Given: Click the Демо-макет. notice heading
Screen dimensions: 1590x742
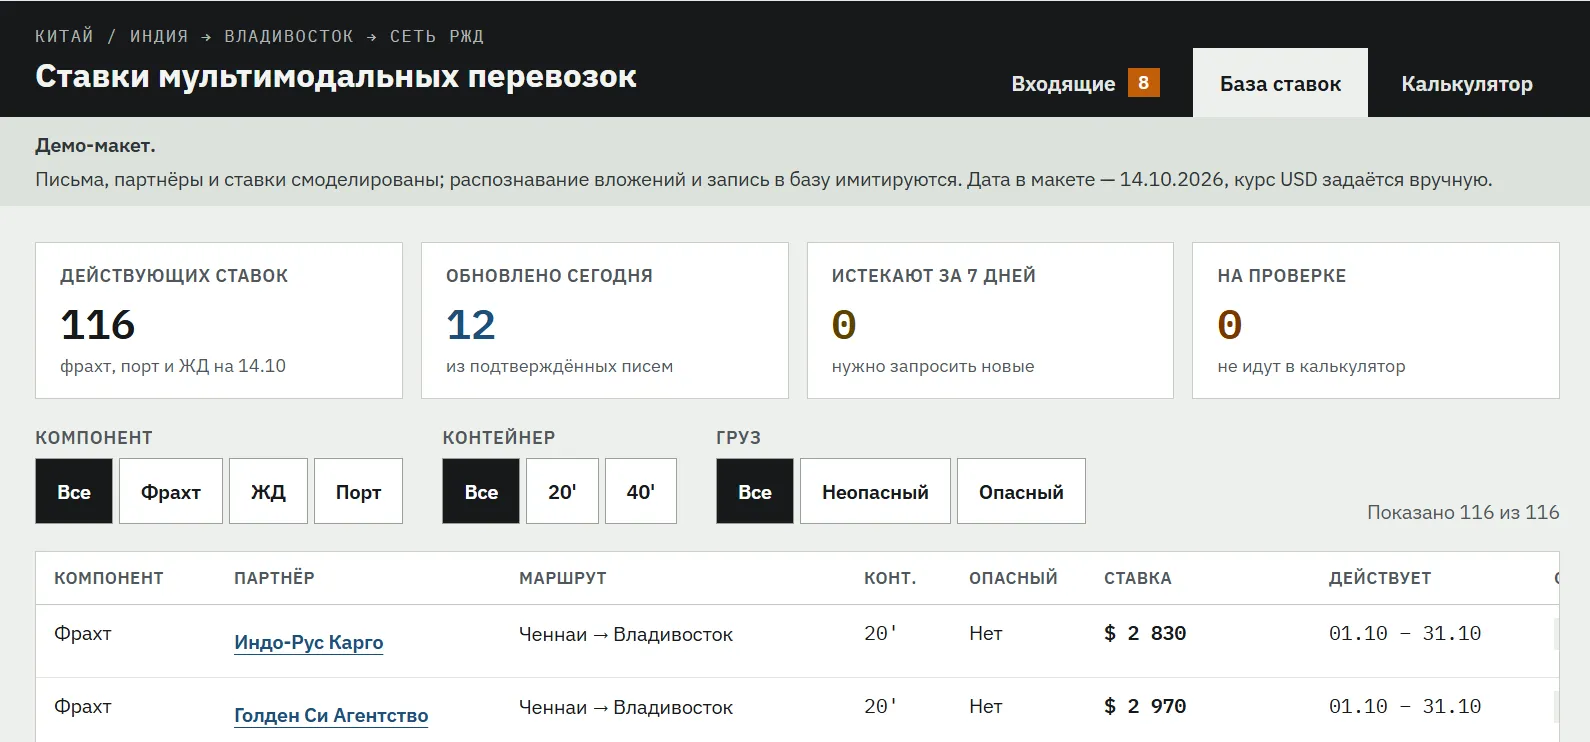Looking at the screenshot, I should [95, 145].
